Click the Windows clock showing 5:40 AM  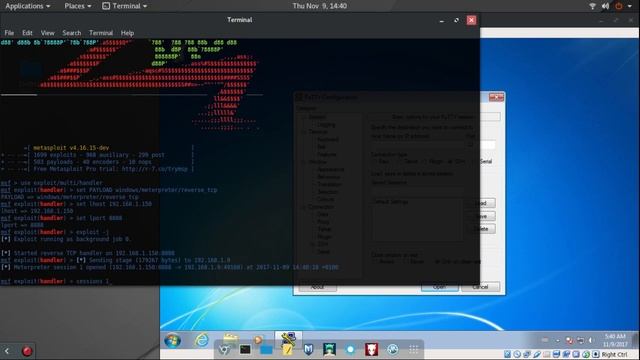pyautogui.click(x=616, y=340)
